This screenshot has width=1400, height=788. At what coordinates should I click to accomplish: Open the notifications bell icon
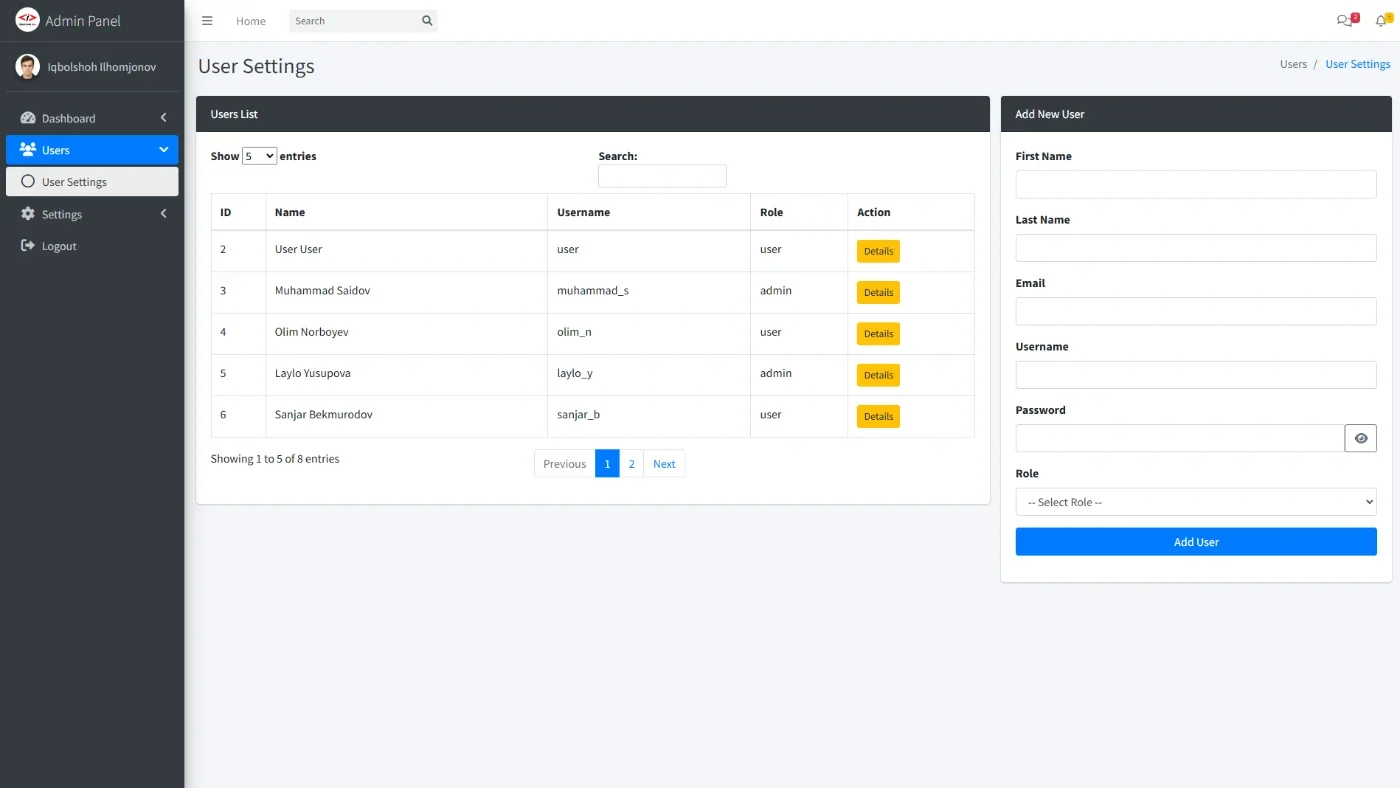pos(1381,21)
